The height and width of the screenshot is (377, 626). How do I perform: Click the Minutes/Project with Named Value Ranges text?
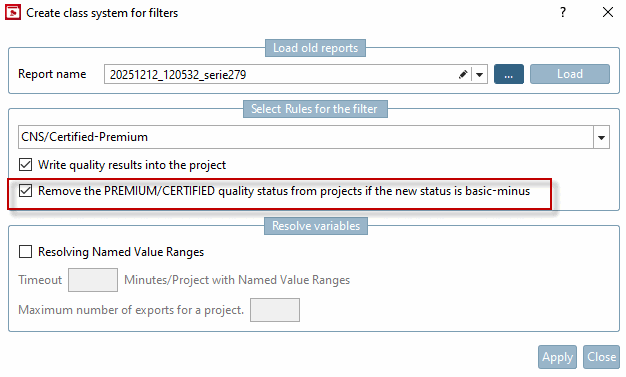tap(237, 280)
